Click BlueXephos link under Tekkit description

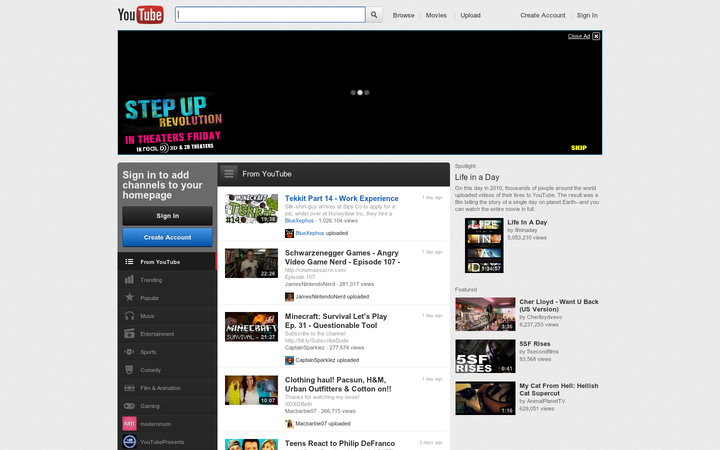(x=299, y=221)
